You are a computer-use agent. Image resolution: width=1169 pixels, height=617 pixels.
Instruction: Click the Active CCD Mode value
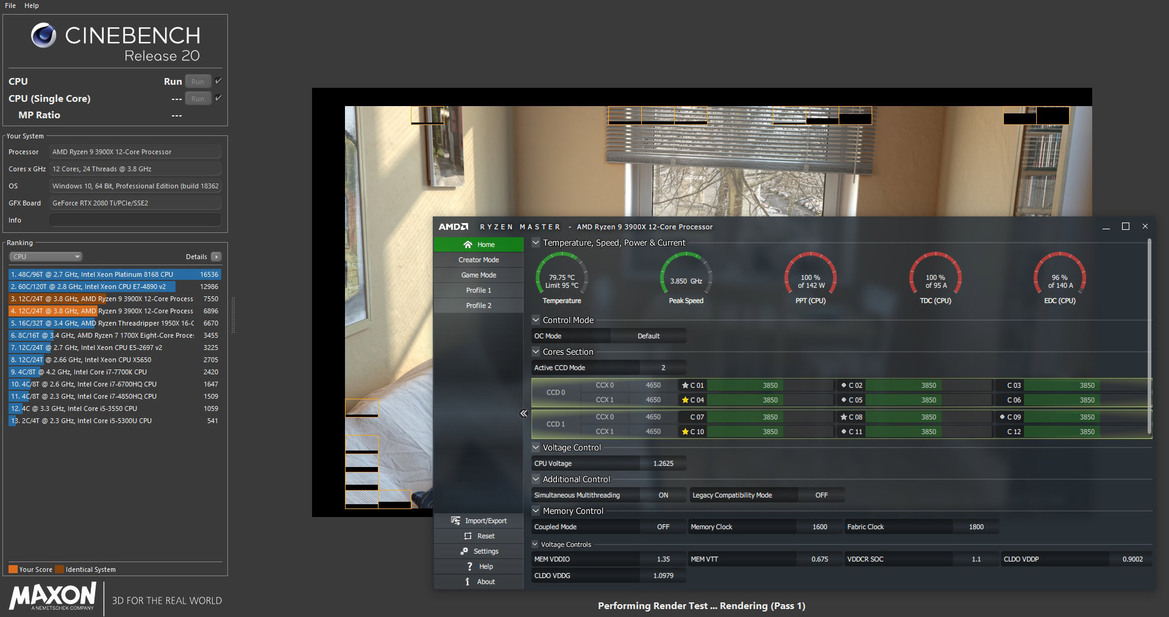(x=663, y=367)
